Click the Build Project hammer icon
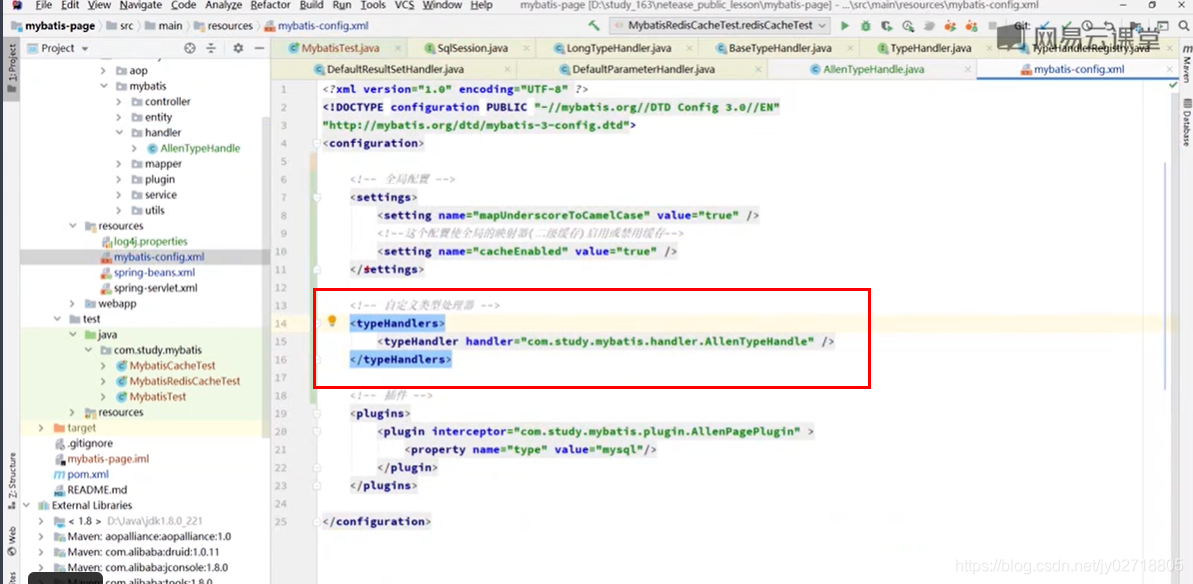 tap(594, 26)
